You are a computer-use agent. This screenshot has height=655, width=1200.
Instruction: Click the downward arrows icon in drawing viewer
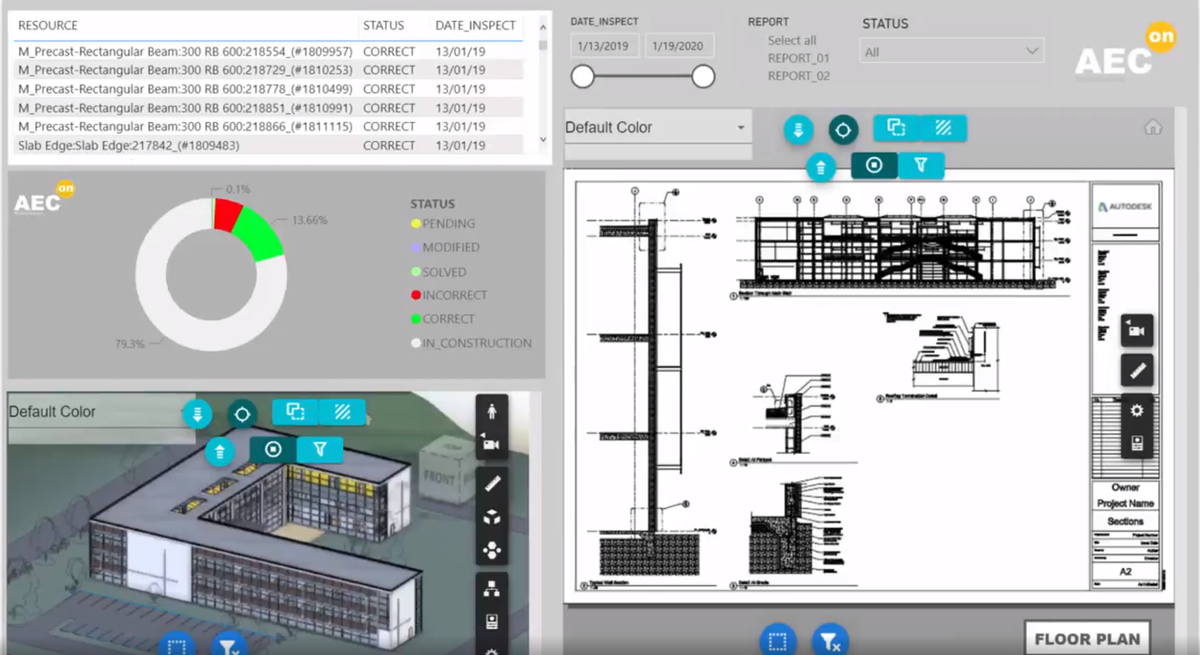[x=798, y=129]
